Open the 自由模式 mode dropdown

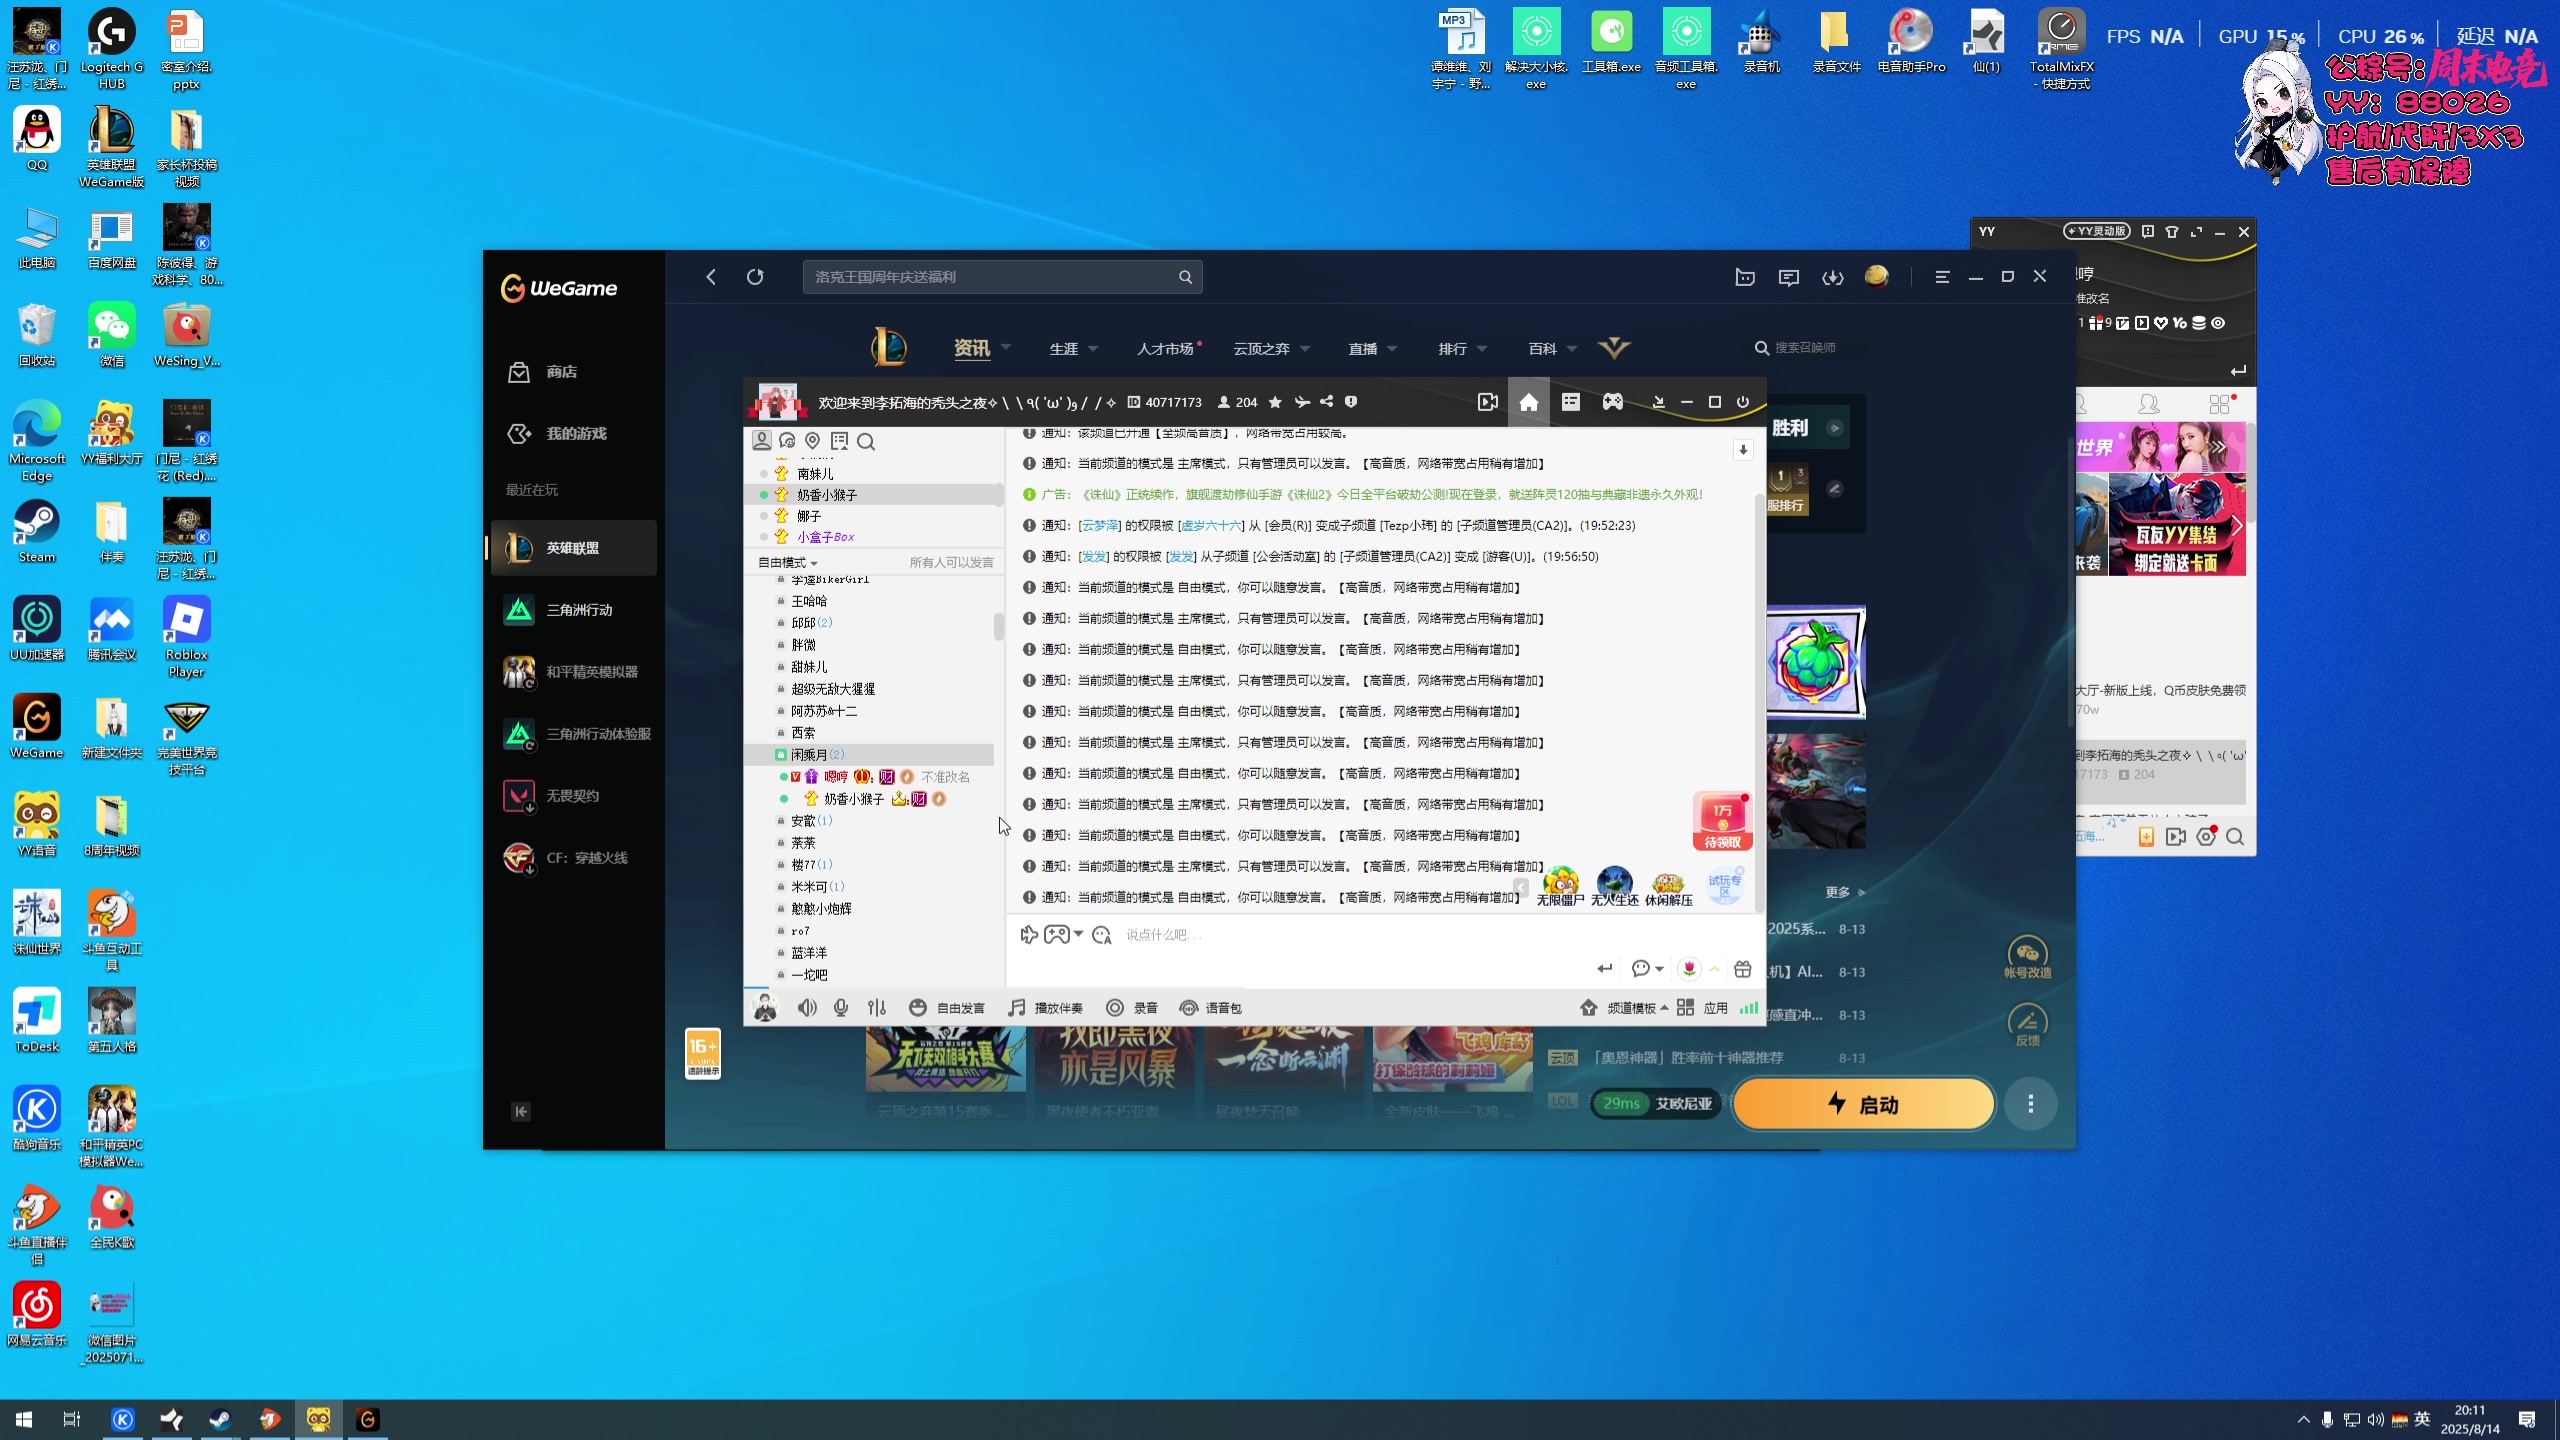point(788,562)
